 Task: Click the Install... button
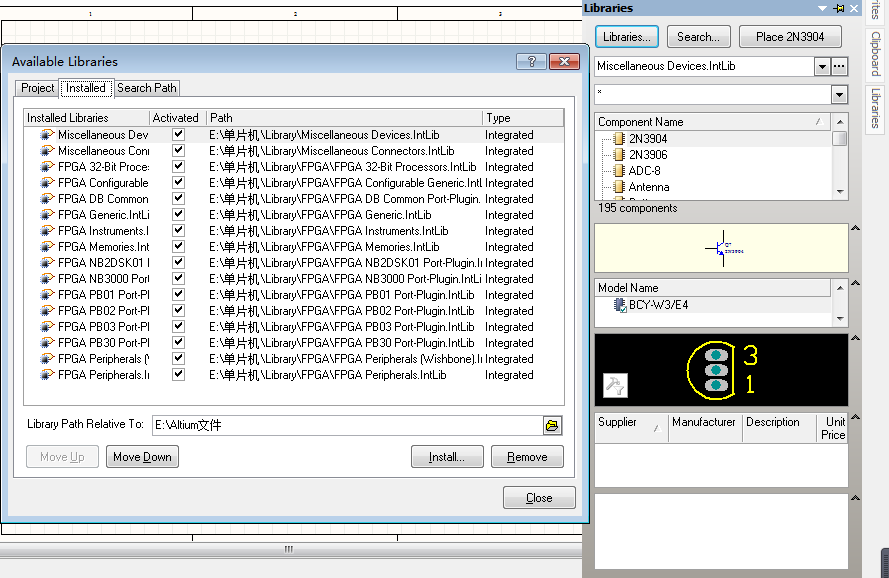[447, 457]
